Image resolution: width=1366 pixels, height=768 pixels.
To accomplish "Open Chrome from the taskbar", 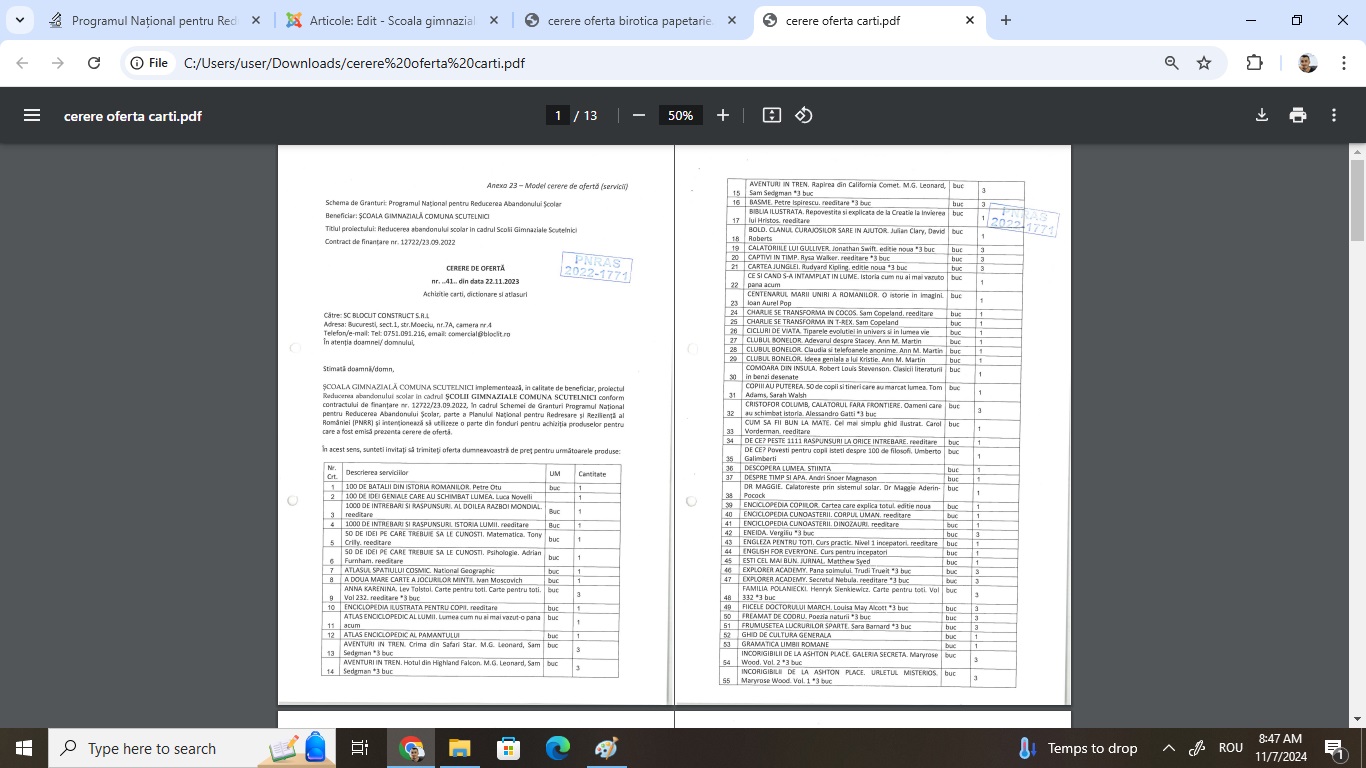I will [411, 748].
